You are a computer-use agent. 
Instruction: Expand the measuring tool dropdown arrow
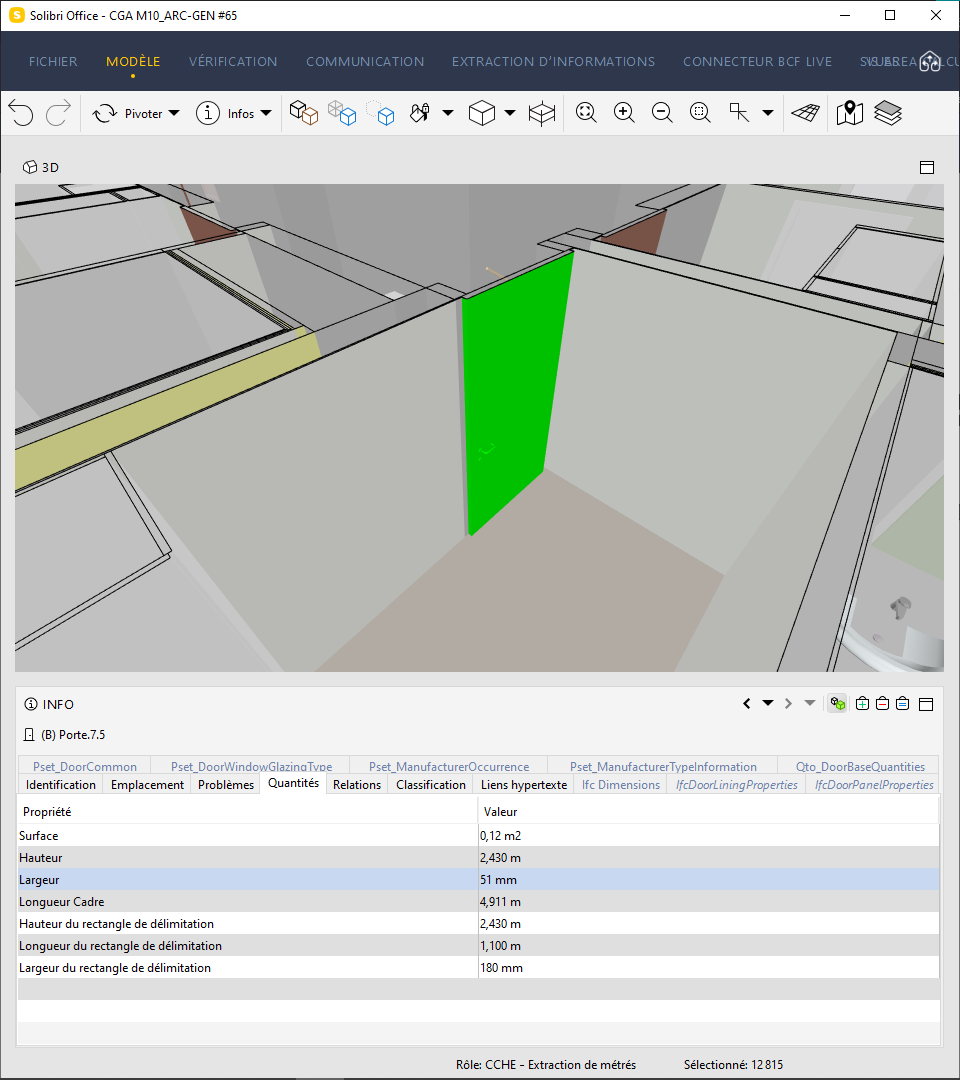point(768,113)
